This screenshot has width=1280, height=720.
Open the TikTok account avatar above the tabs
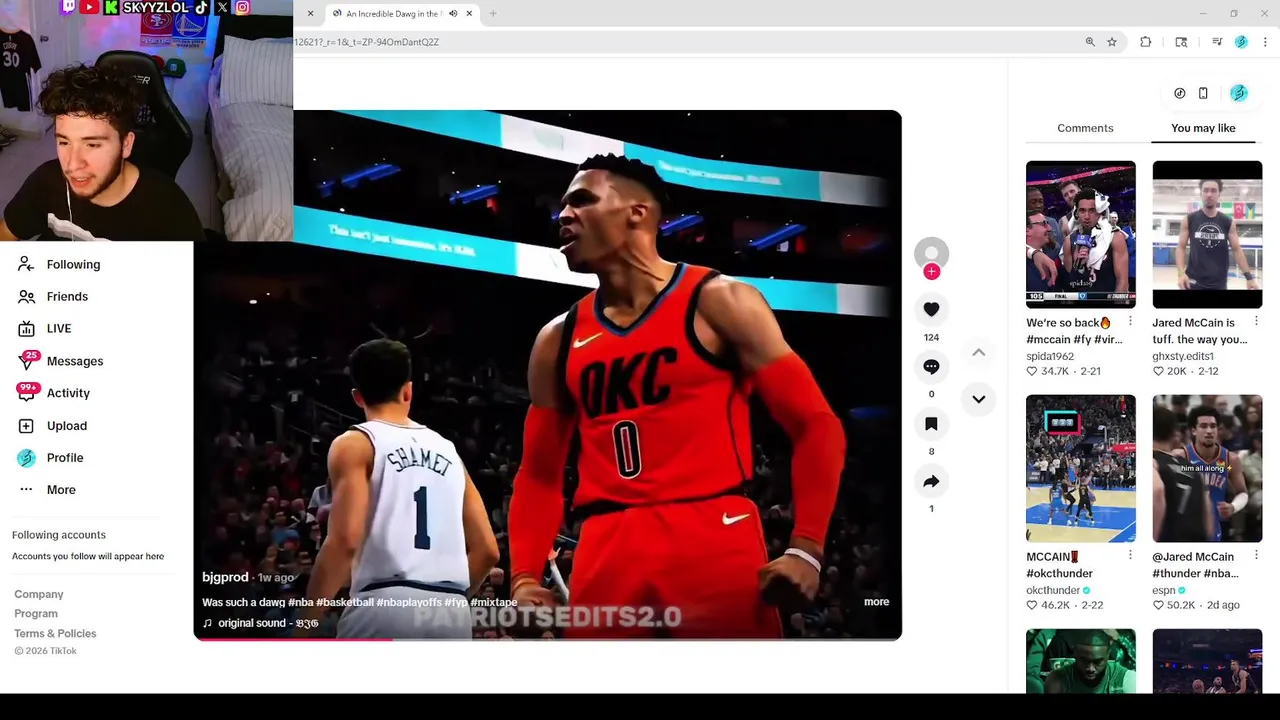point(1239,93)
